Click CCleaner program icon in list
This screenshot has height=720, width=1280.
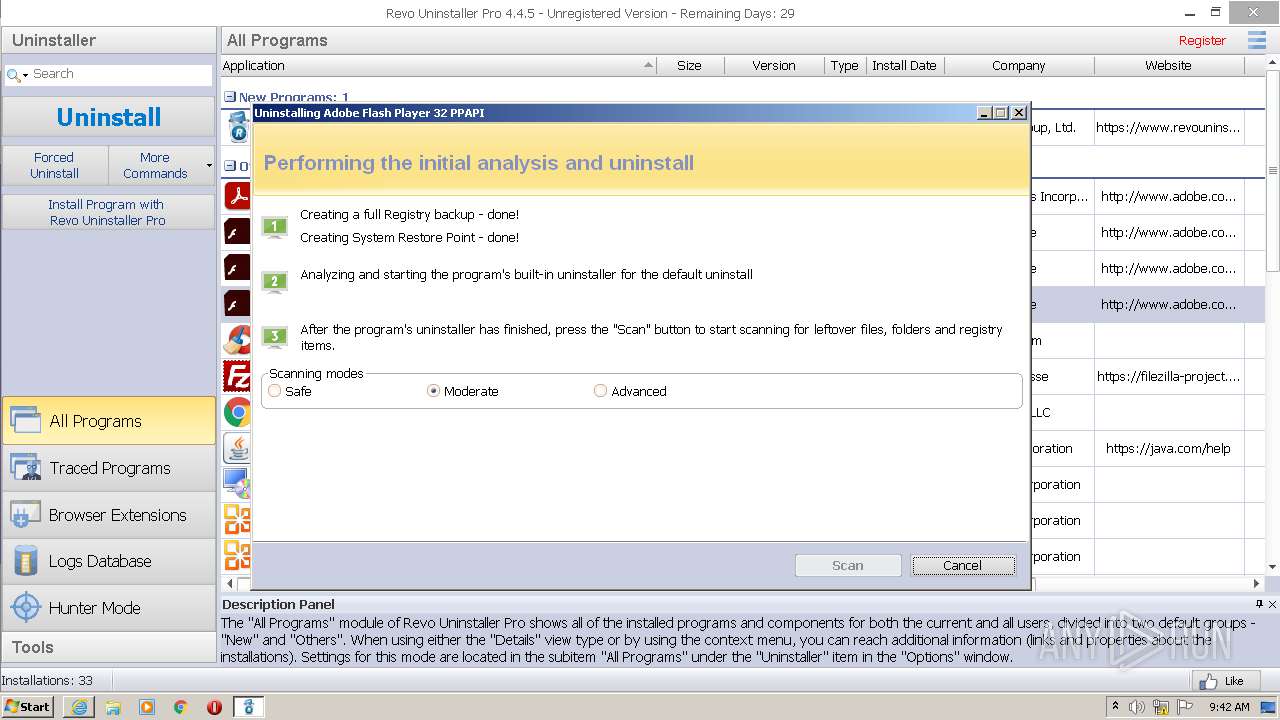coord(237,340)
